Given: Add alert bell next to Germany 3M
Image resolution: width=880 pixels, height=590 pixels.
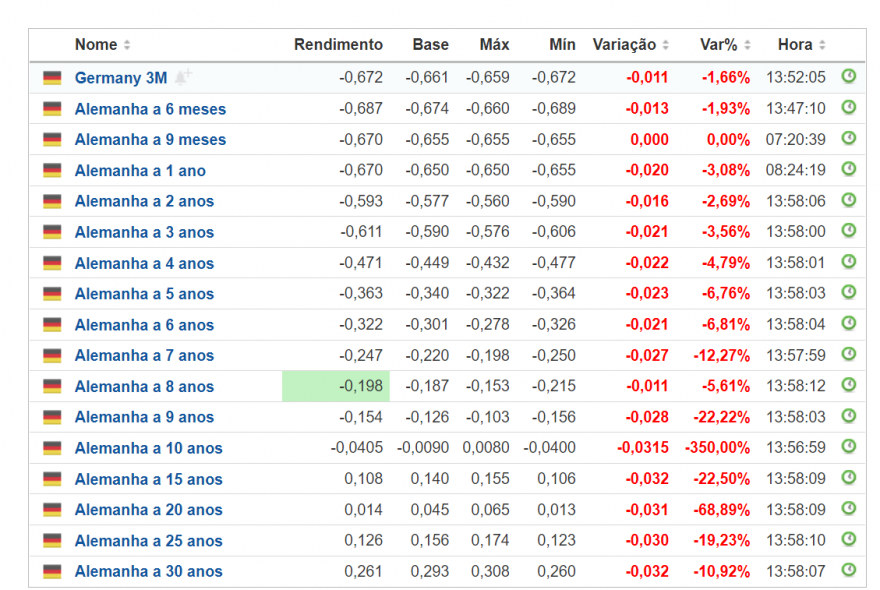Looking at the screenshot, I should [x=182, y=76].
